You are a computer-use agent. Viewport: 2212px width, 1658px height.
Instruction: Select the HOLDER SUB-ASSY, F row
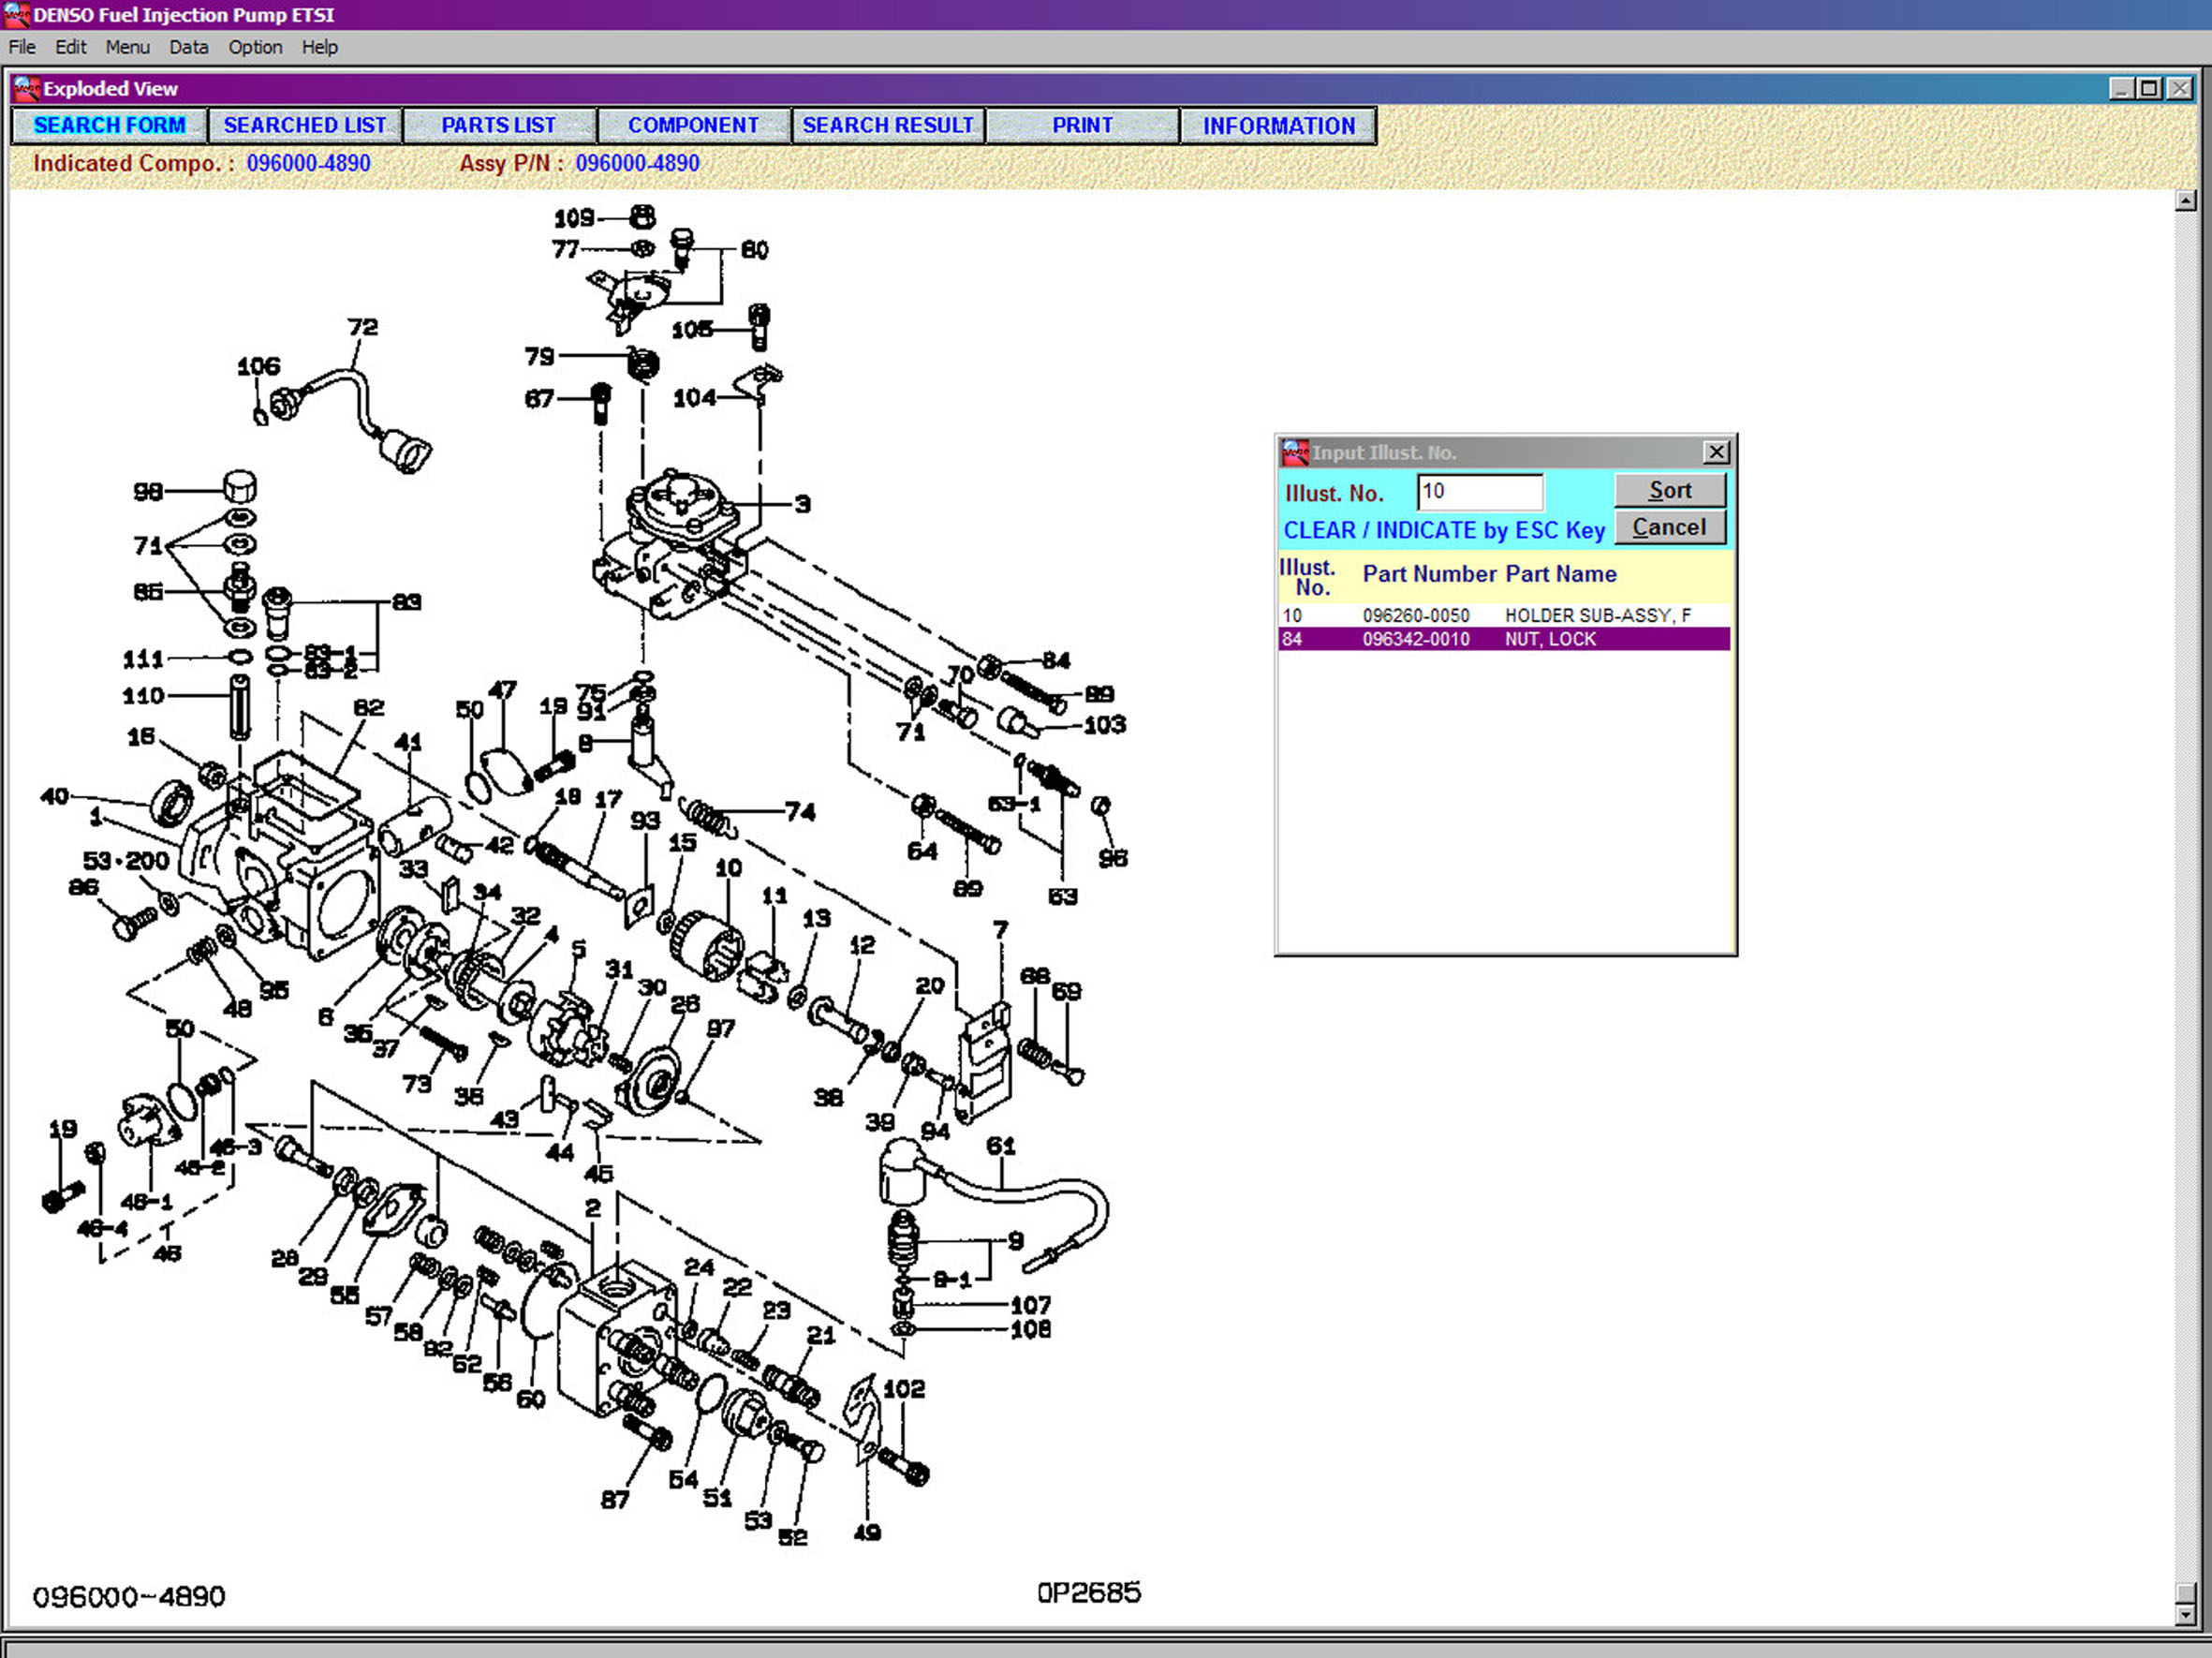click(1503, 615)
